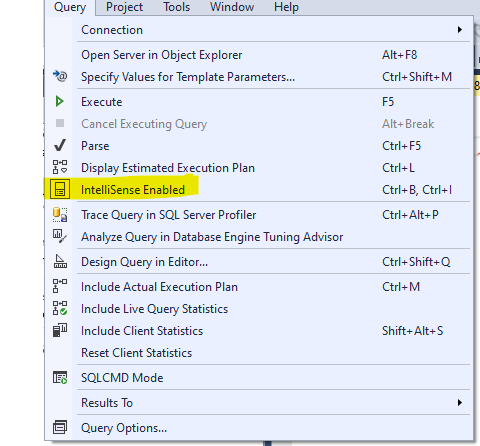Open the Tools menu
This screenshot has width=480, height=446.
click(176, 7)
